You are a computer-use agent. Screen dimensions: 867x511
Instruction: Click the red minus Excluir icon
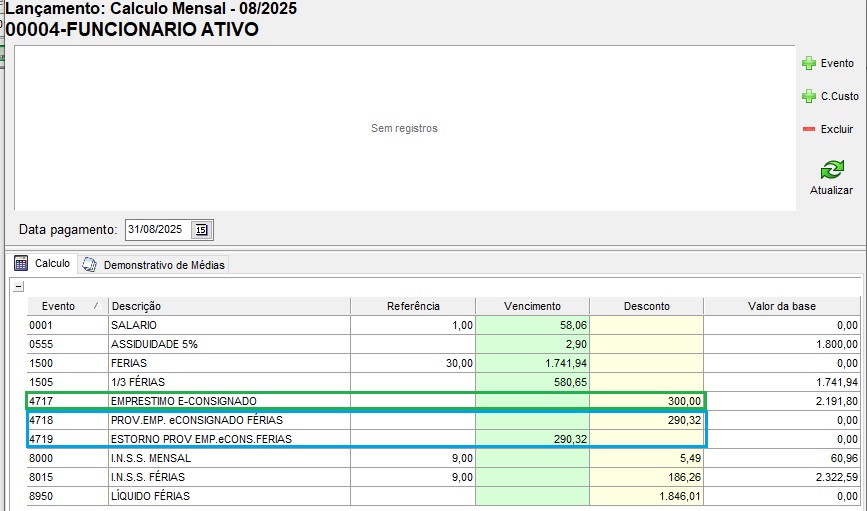click(809, 129)
